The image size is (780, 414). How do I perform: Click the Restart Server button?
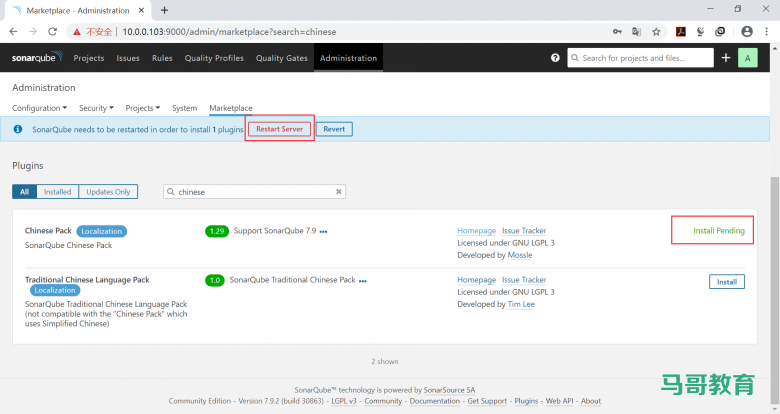click(x=280, y=129)
